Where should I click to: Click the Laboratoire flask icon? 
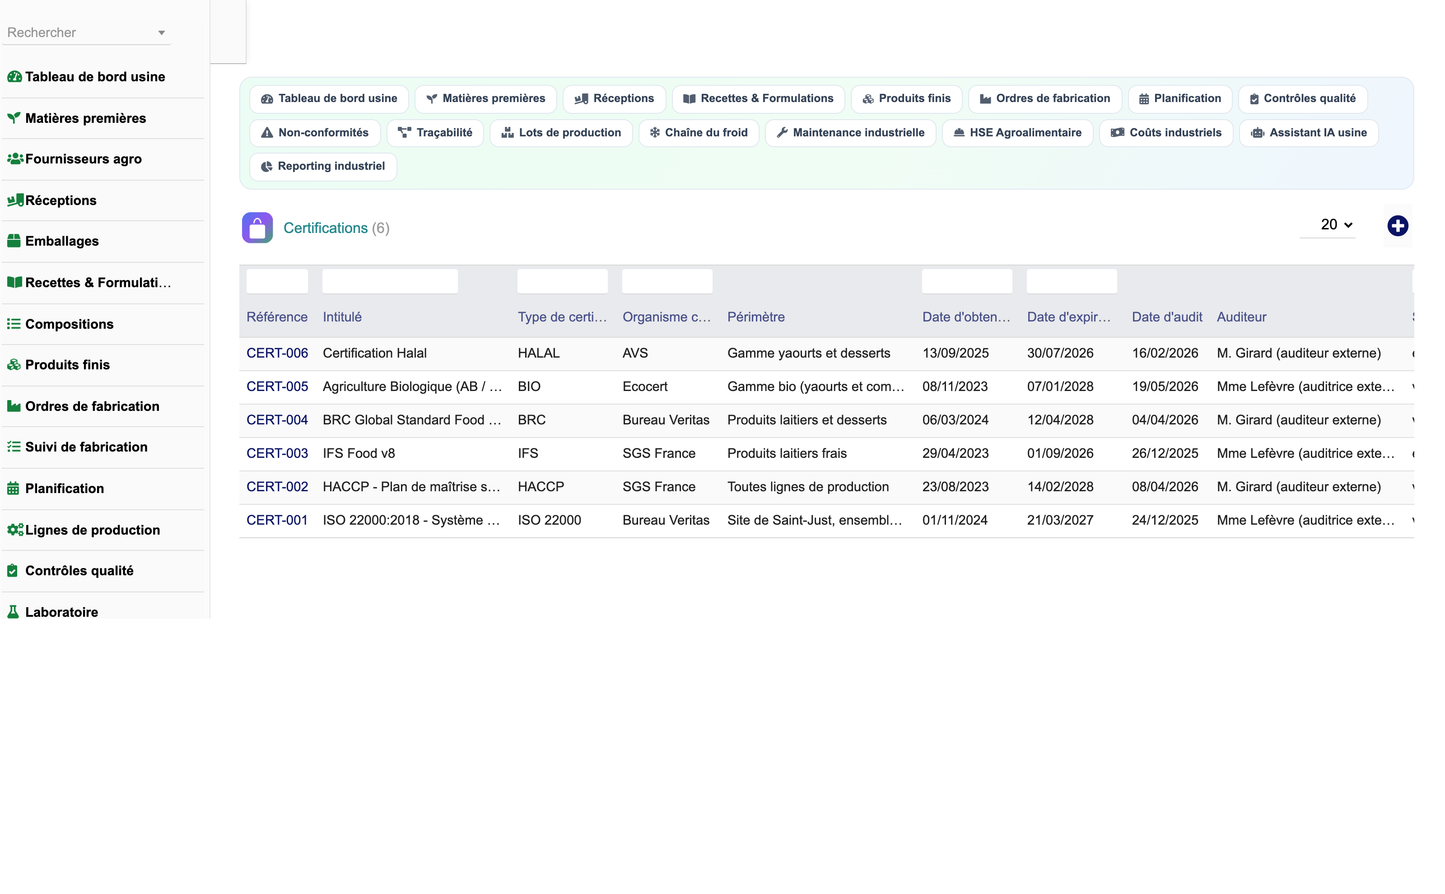click(x=13, y=612)
